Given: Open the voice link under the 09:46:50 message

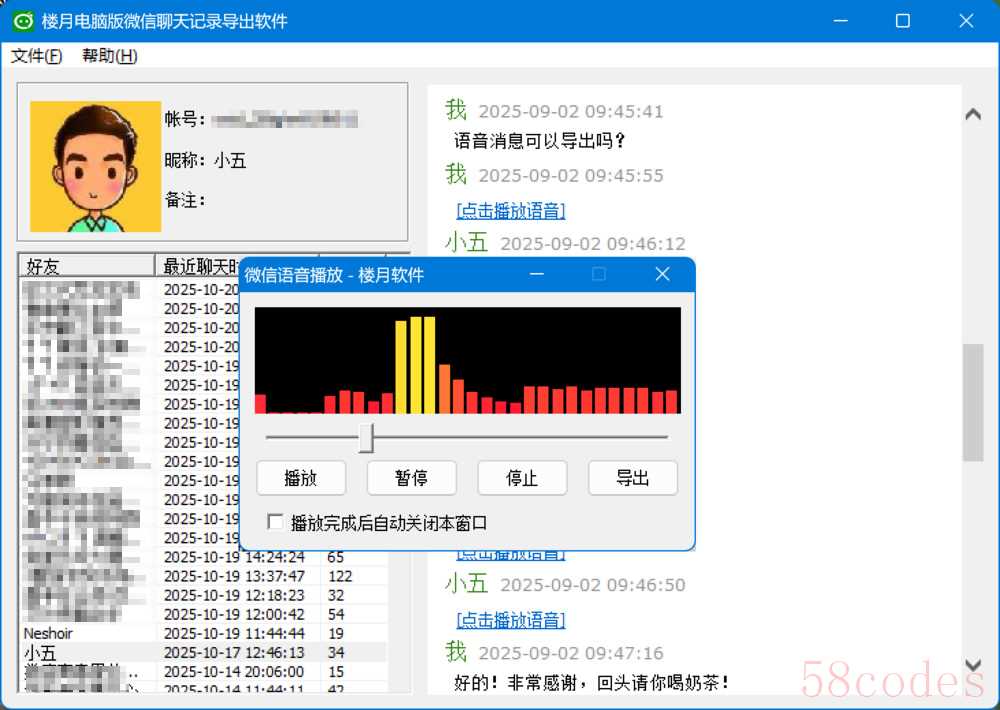Looking at the screenshot, I should tap(510, 620).
